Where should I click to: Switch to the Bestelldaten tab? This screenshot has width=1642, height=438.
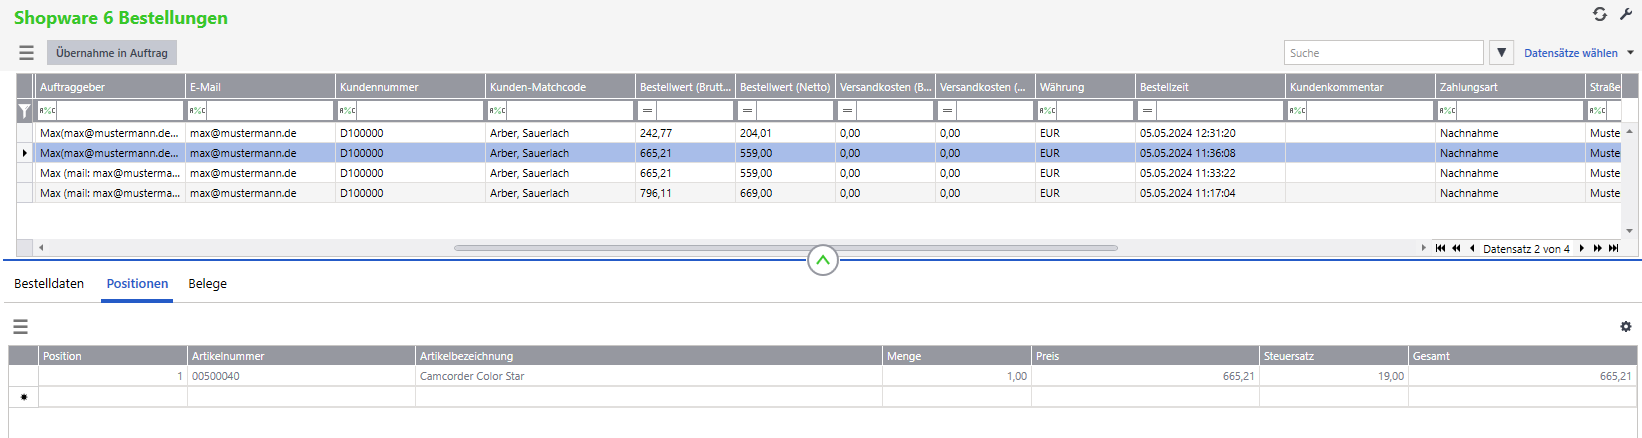(x=49, y=284)
